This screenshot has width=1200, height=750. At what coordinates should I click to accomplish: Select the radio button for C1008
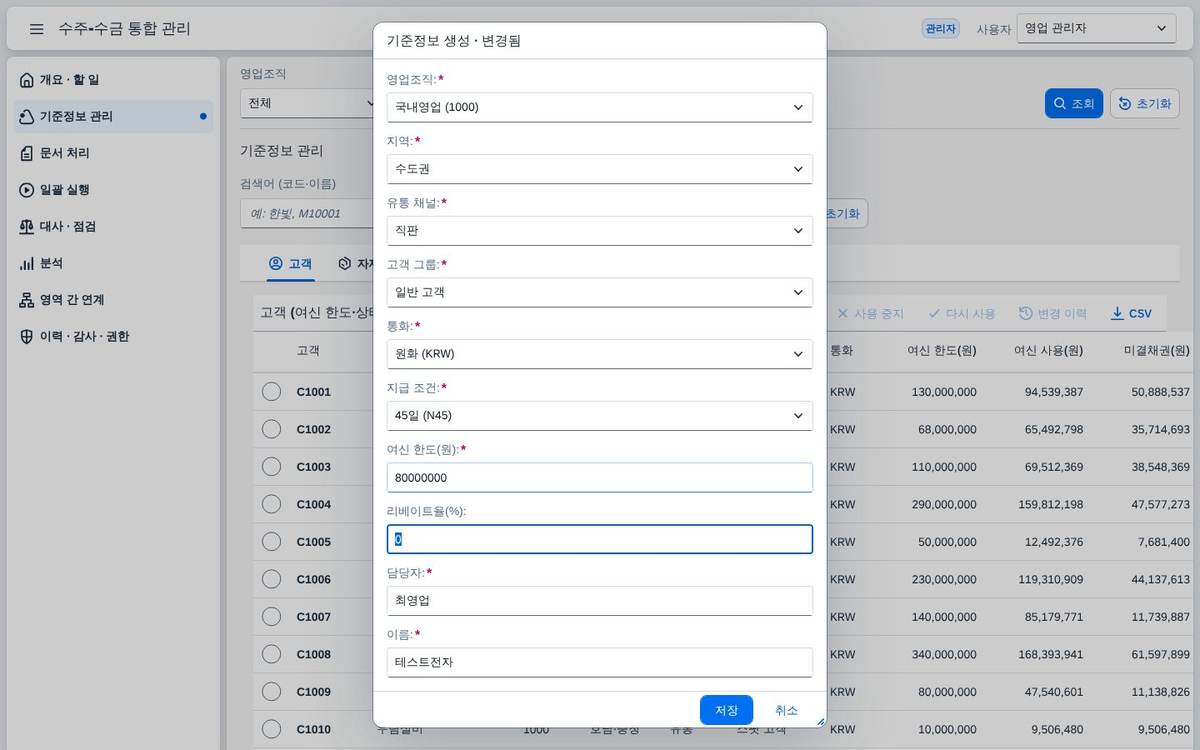271,654
